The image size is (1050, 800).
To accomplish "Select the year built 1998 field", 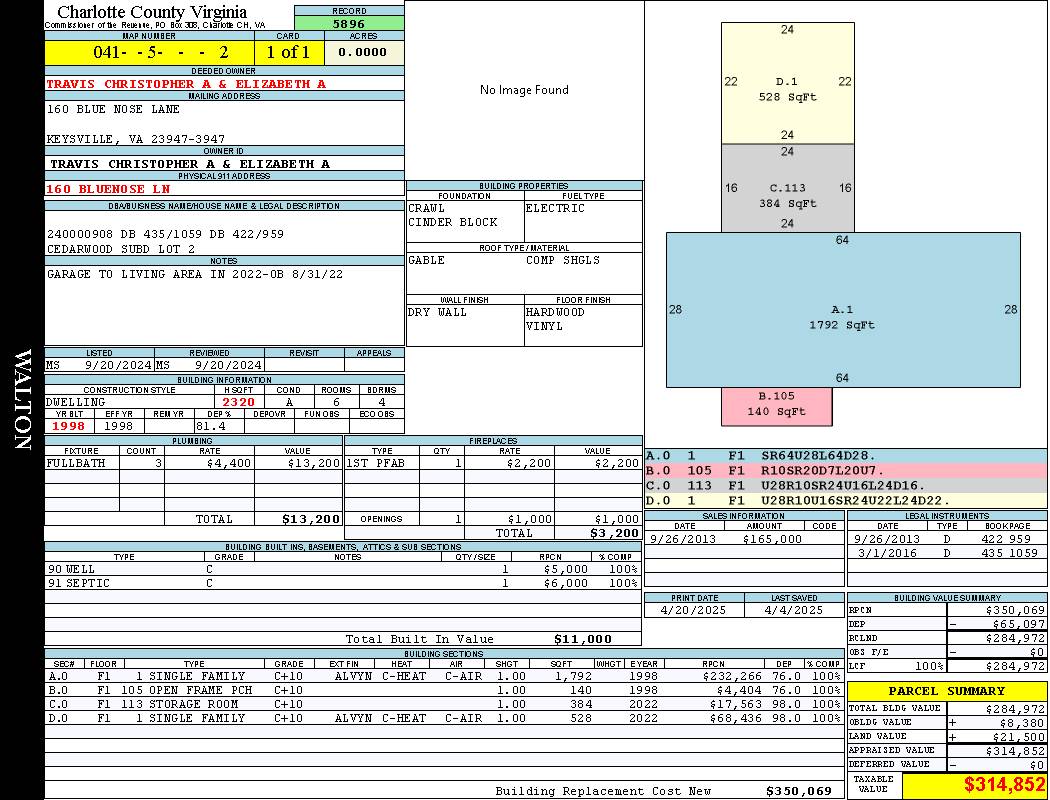I will (69, 426).
